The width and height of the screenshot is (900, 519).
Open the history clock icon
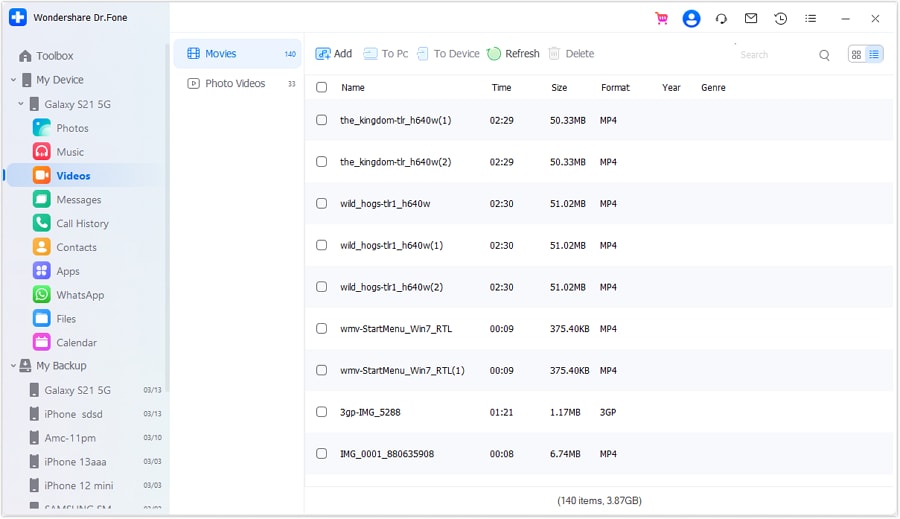[781, 19]
